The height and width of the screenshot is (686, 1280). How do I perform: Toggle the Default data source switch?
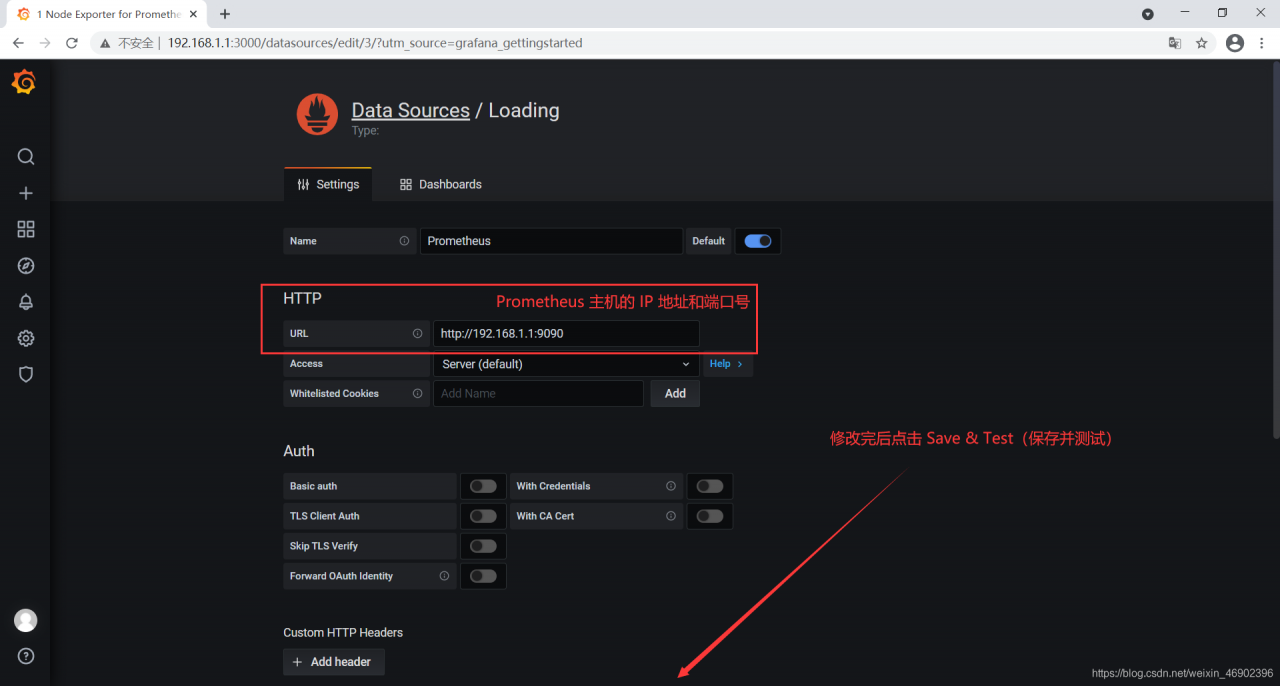coord(758,241)
